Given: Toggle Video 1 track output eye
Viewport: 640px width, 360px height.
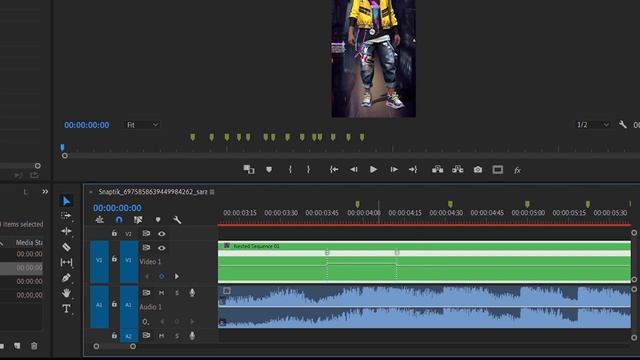Looking at the screenshot, I should click(x=162, y=248).
